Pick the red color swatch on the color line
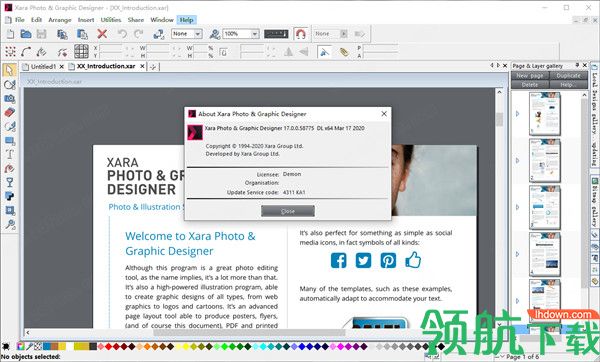This screenshot has width=600, height=362. click(109, 347)
